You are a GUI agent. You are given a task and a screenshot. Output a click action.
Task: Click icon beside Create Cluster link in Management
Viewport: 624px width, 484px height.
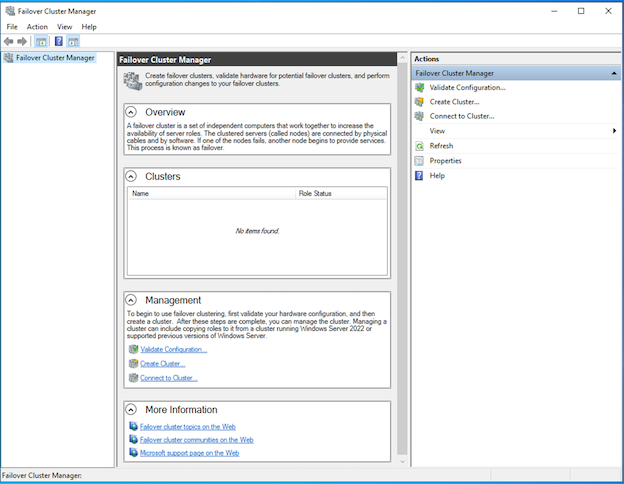pyautogui.click(x=133, y=363)
